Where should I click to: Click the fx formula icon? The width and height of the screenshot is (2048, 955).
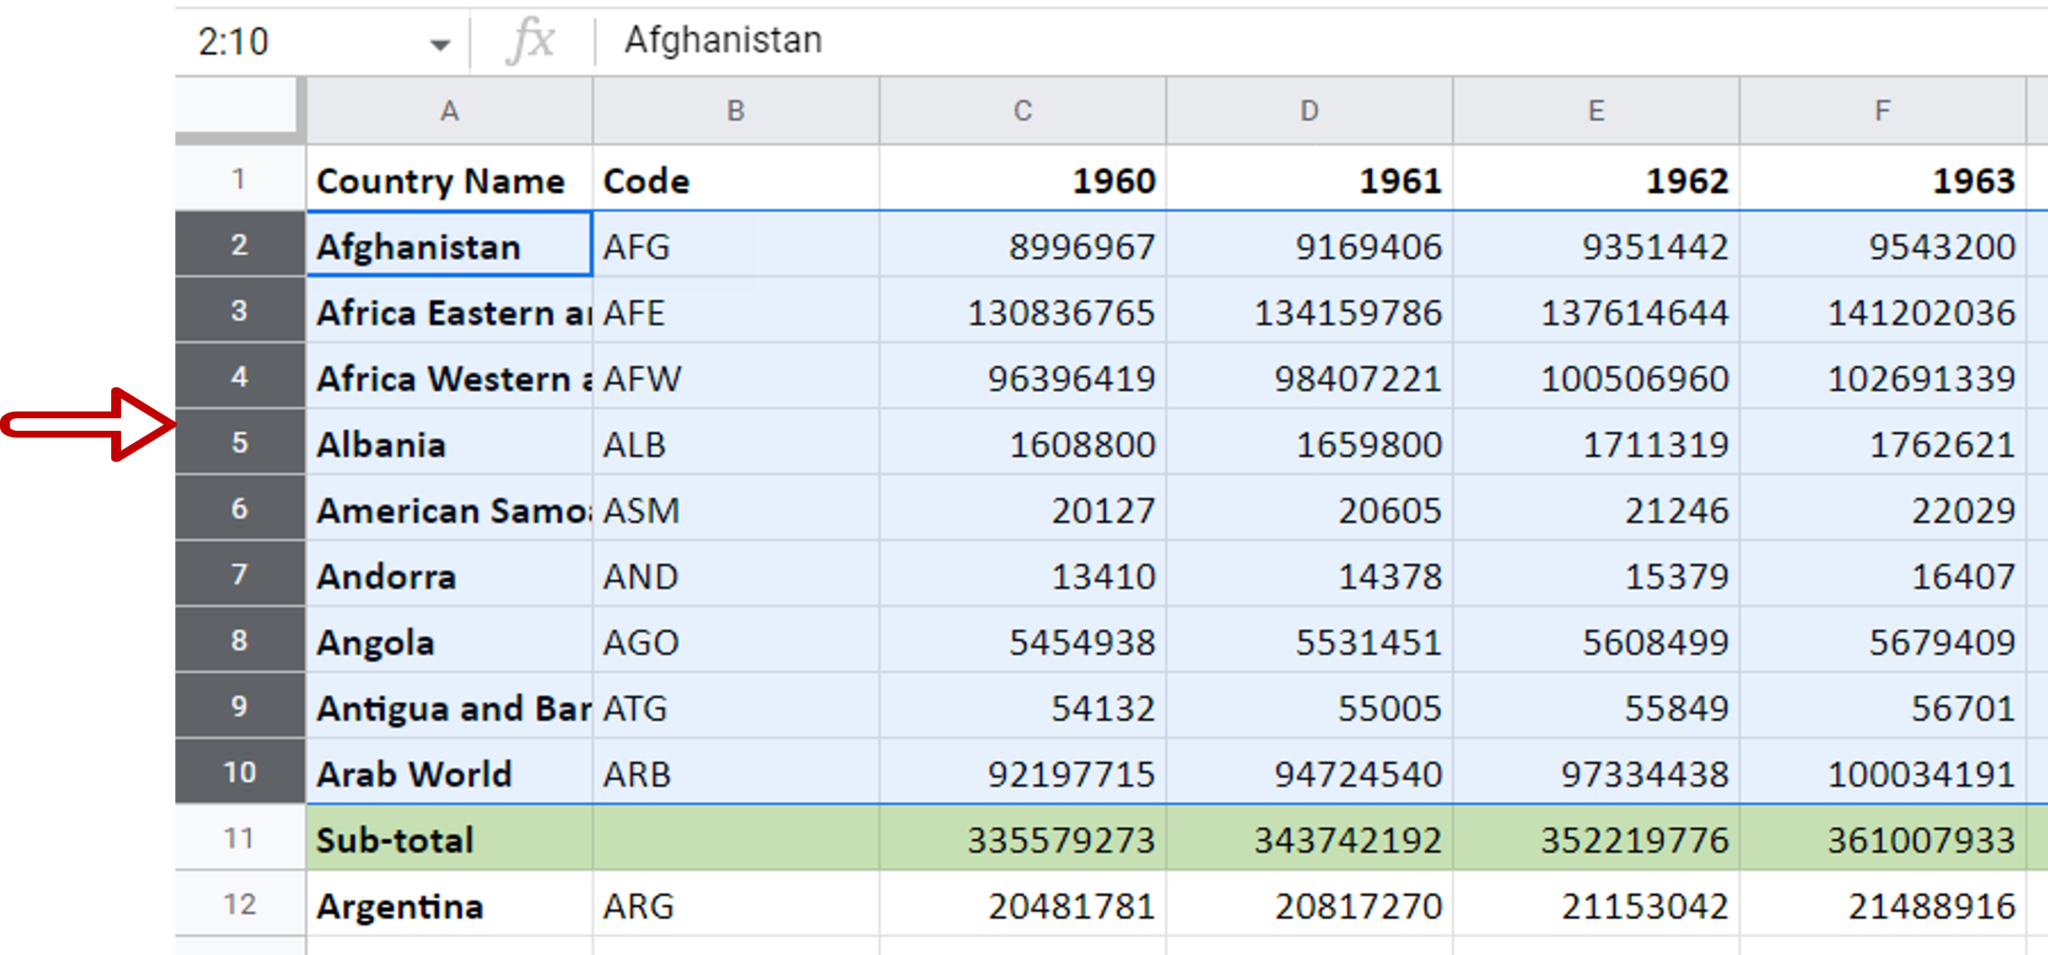[x=533, y=40]
